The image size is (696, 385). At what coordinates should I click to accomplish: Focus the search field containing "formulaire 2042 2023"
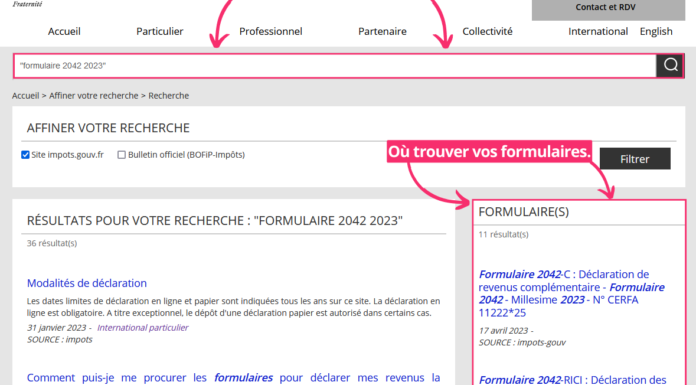point(335,66)
